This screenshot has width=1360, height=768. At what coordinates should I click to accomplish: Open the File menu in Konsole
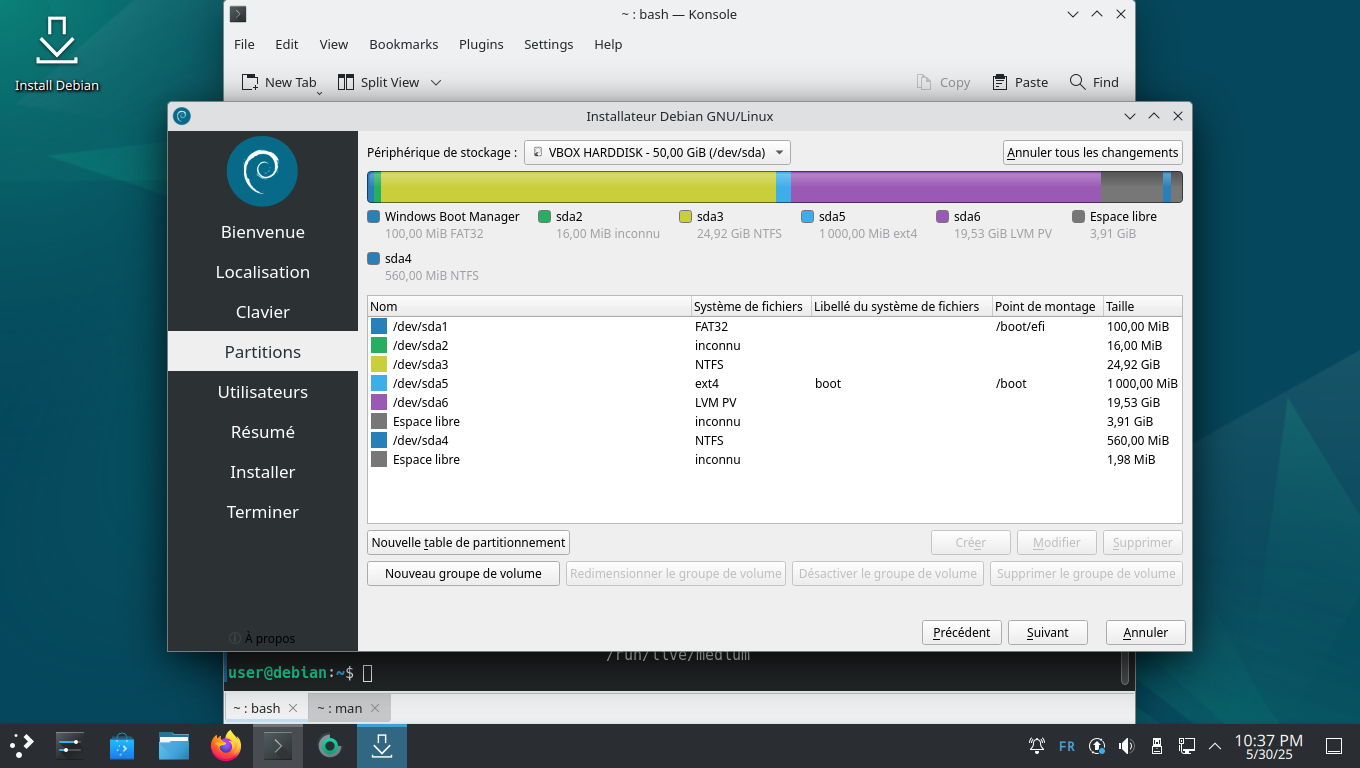[x=244, y=44]
